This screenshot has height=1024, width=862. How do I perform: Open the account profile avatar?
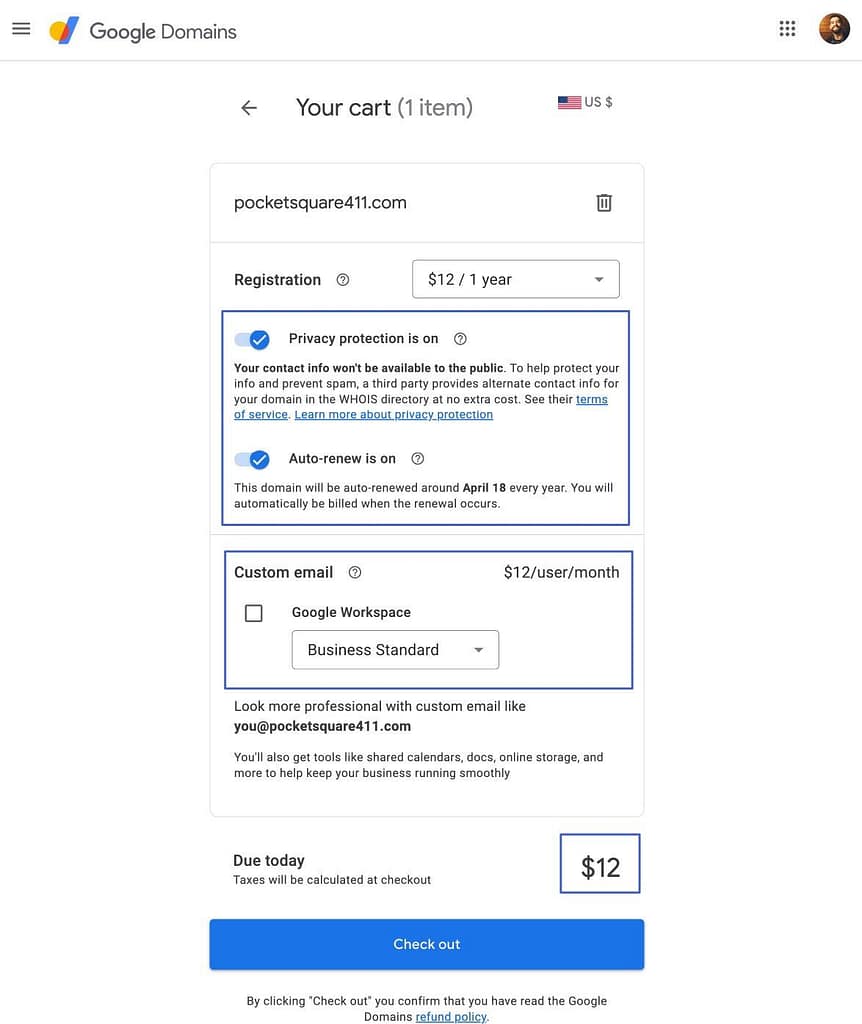pyautogui.click(x=834, y=28)
